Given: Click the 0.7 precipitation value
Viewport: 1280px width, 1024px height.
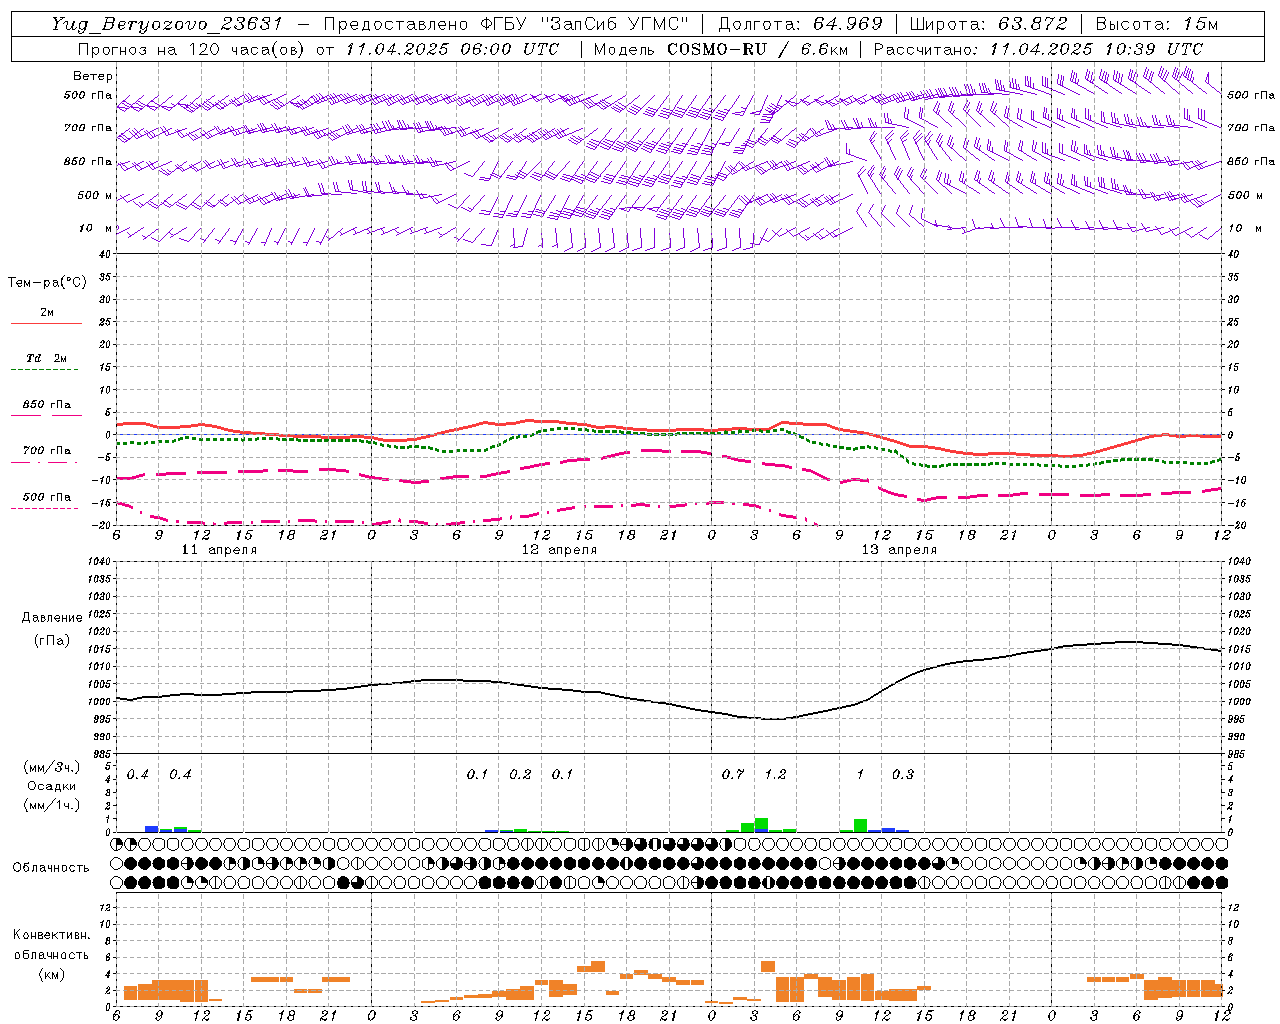Looking at the screenshot, I should click(733, 774).
